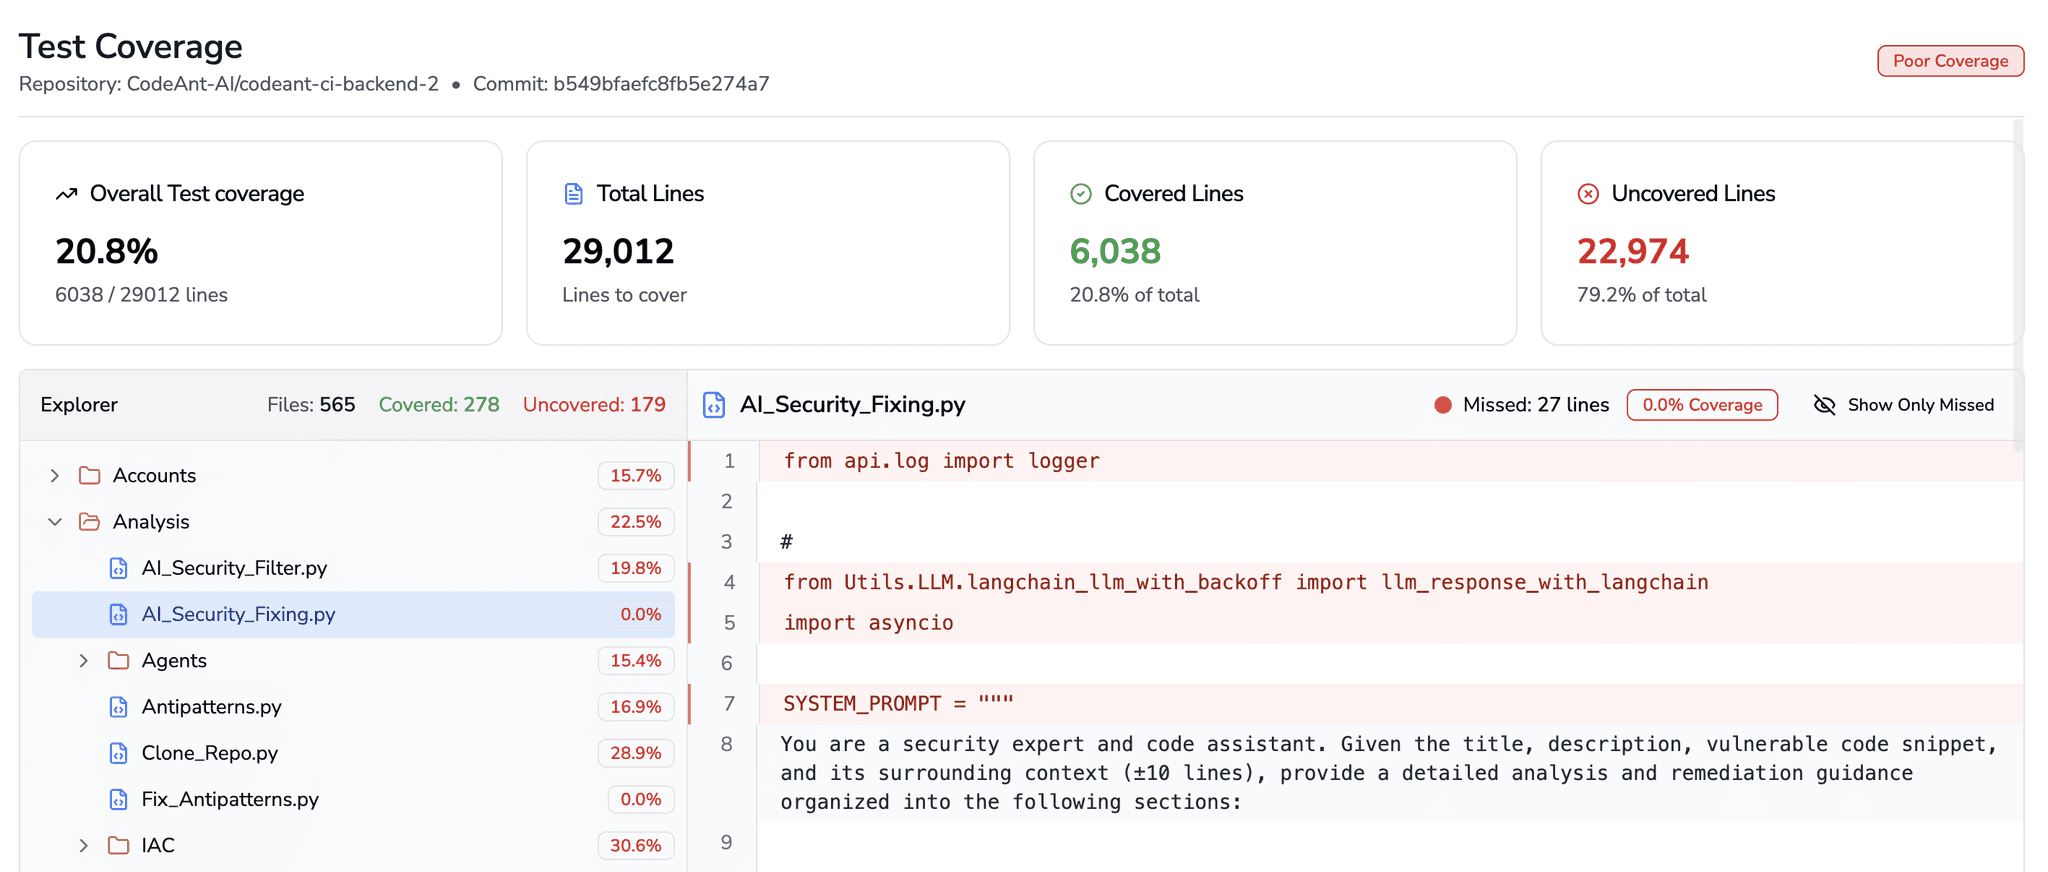The height and width of the screenshot is (872, 2048).
Task: Click the 20.8% overall coverage value
Action: click(x=107, y=251)
